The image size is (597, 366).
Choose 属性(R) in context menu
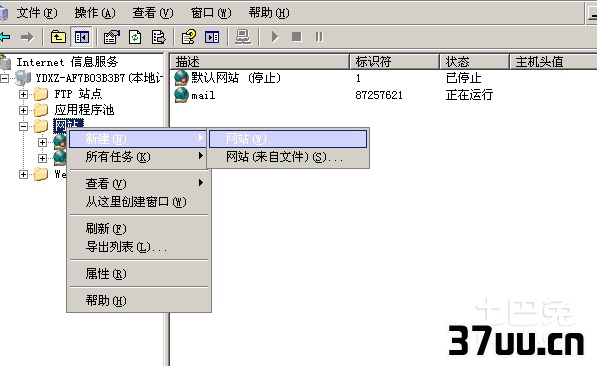click(138, 273)
